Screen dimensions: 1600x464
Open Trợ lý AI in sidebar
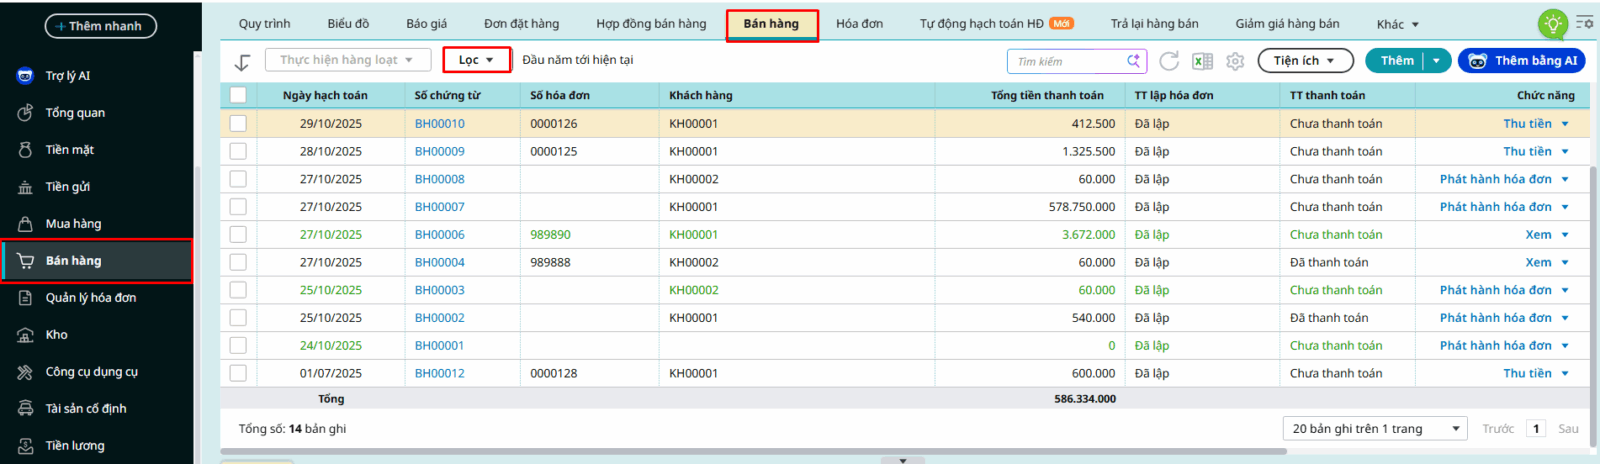[x=67, y=76]
